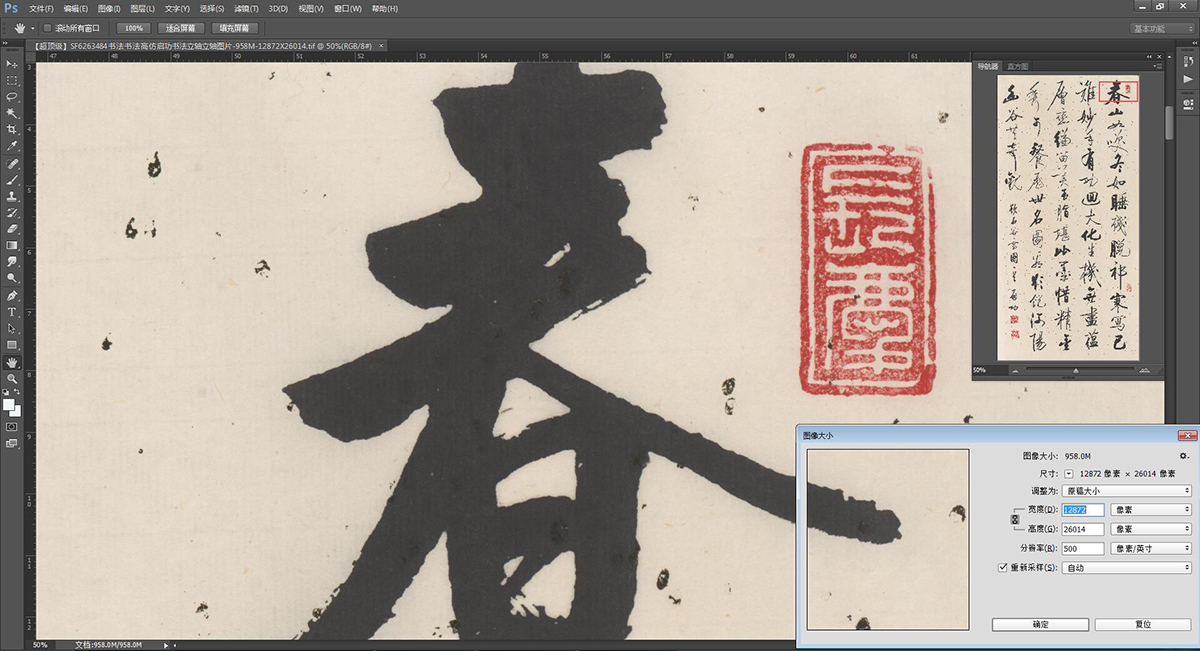Select the Healing Brush tool
The width and height of the screenshot is (1200, 651).
[x=12, y=163]
